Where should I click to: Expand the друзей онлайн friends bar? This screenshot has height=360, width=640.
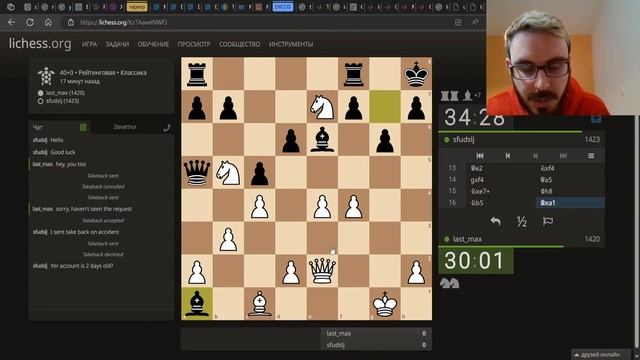(x=600, y=355)
